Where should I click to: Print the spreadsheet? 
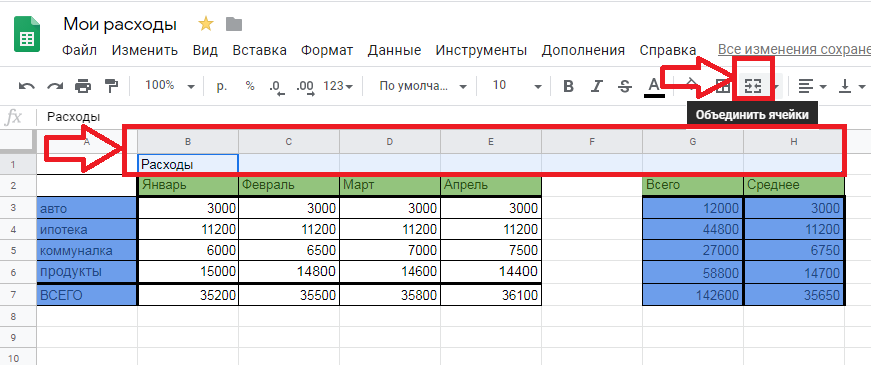click(x=83, y=86)
